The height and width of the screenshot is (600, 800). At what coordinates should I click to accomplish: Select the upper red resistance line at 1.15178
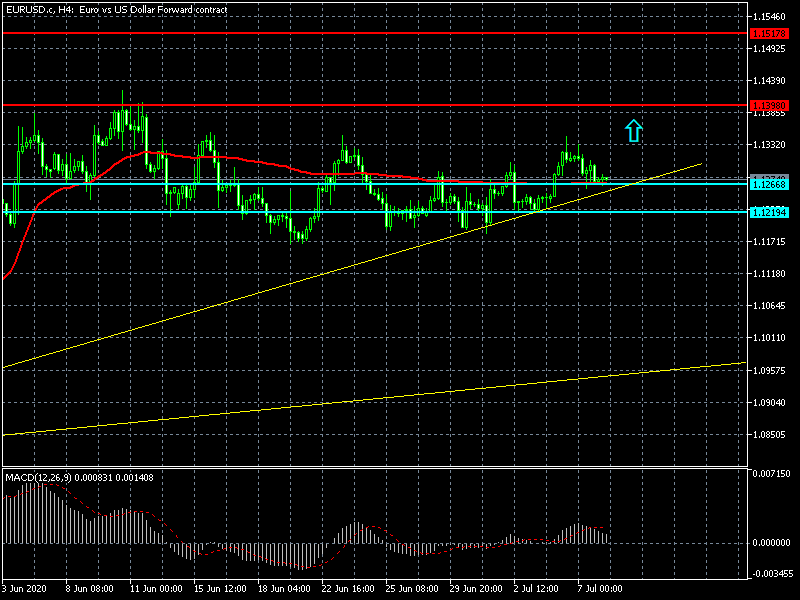[400, 33]
